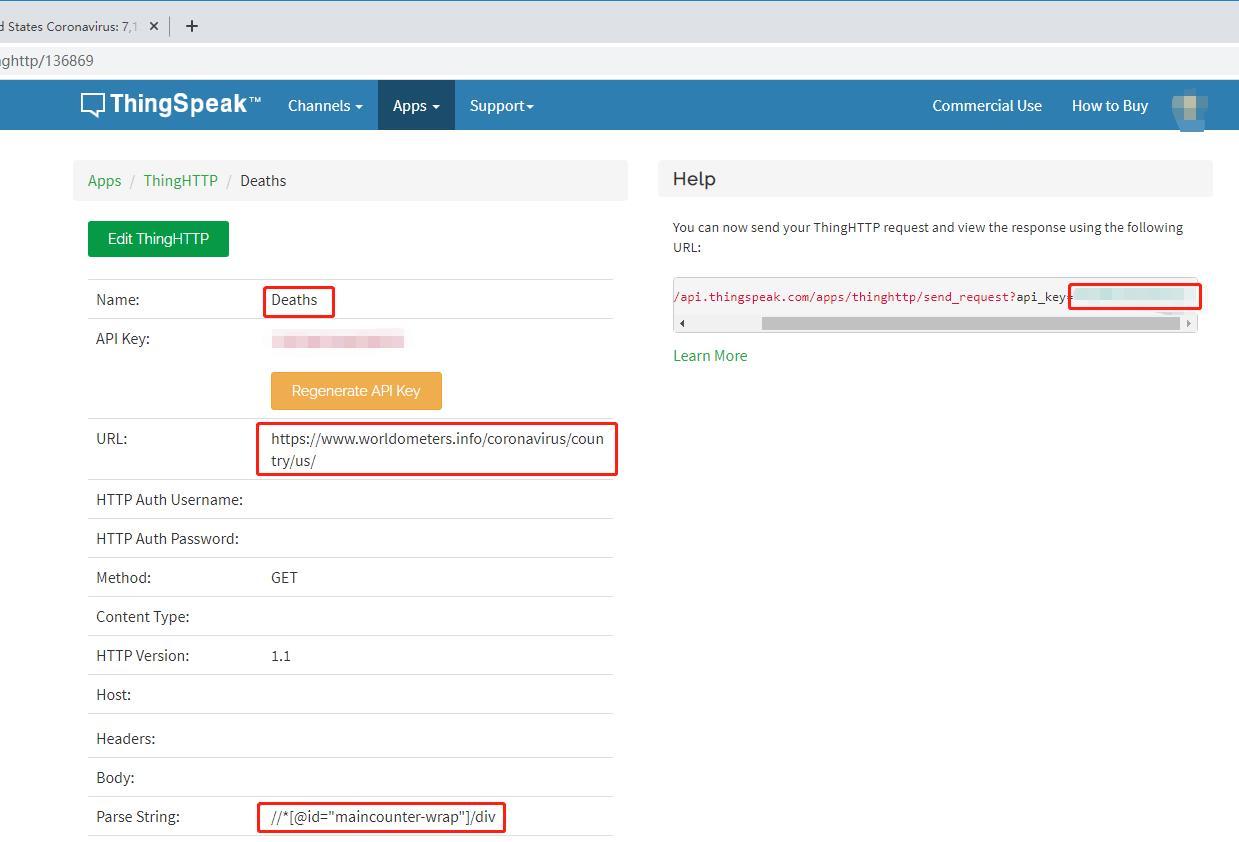
Task: Click the Parse String value maincounter-wrap
Action: [x=383, y=817]
